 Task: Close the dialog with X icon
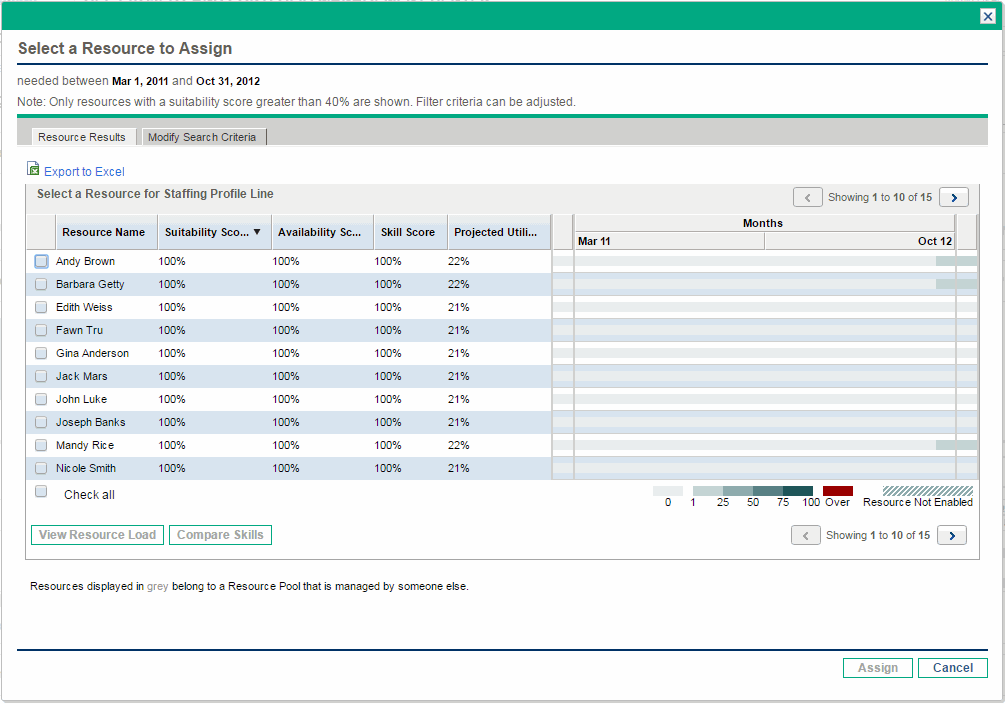987,16
